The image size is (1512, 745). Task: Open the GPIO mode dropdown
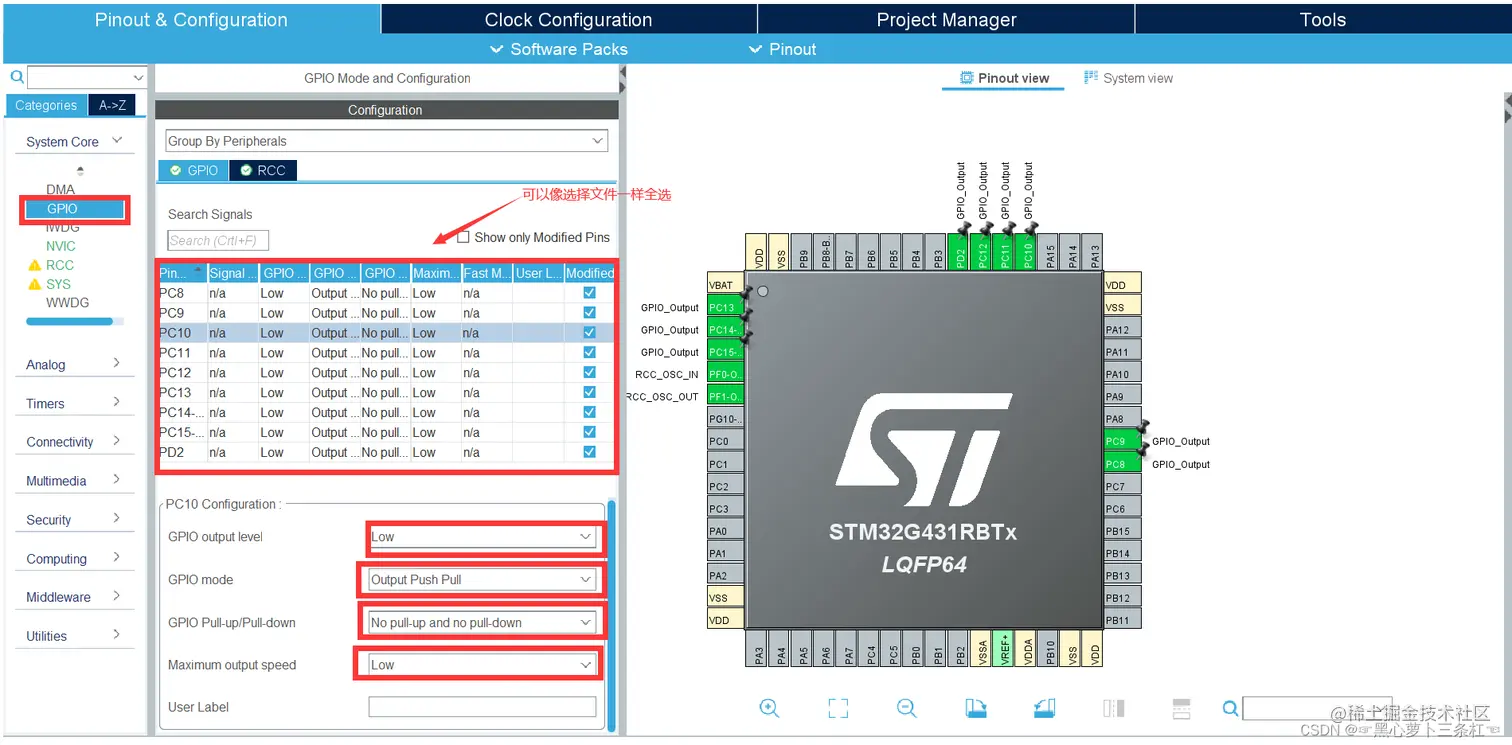(483, 580)
